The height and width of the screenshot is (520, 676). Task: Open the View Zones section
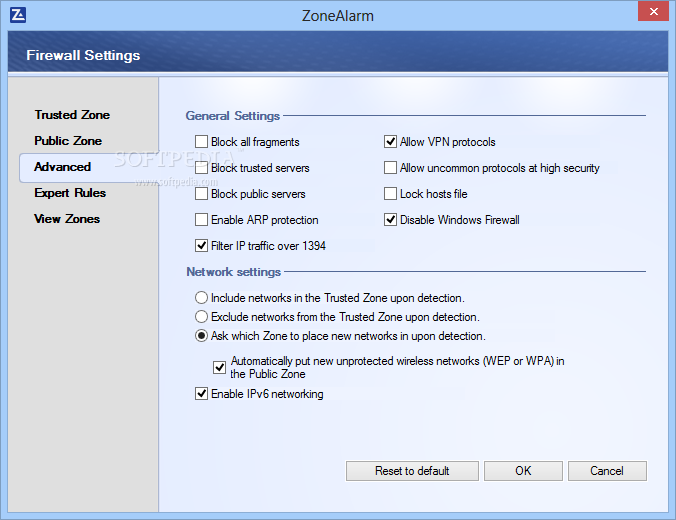(x=67, y=219)
